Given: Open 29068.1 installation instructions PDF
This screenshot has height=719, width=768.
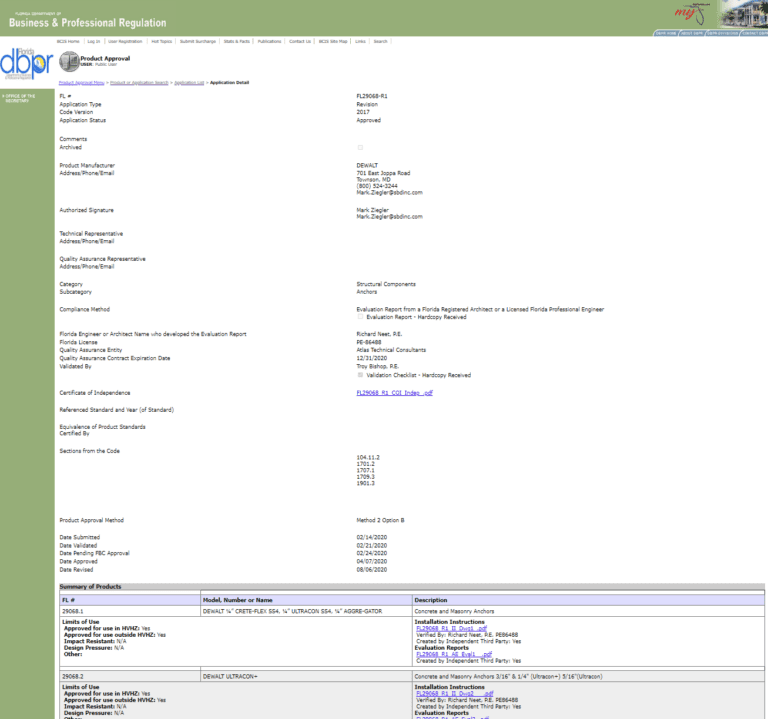Looking at the screenshot, I should [451, 628].
